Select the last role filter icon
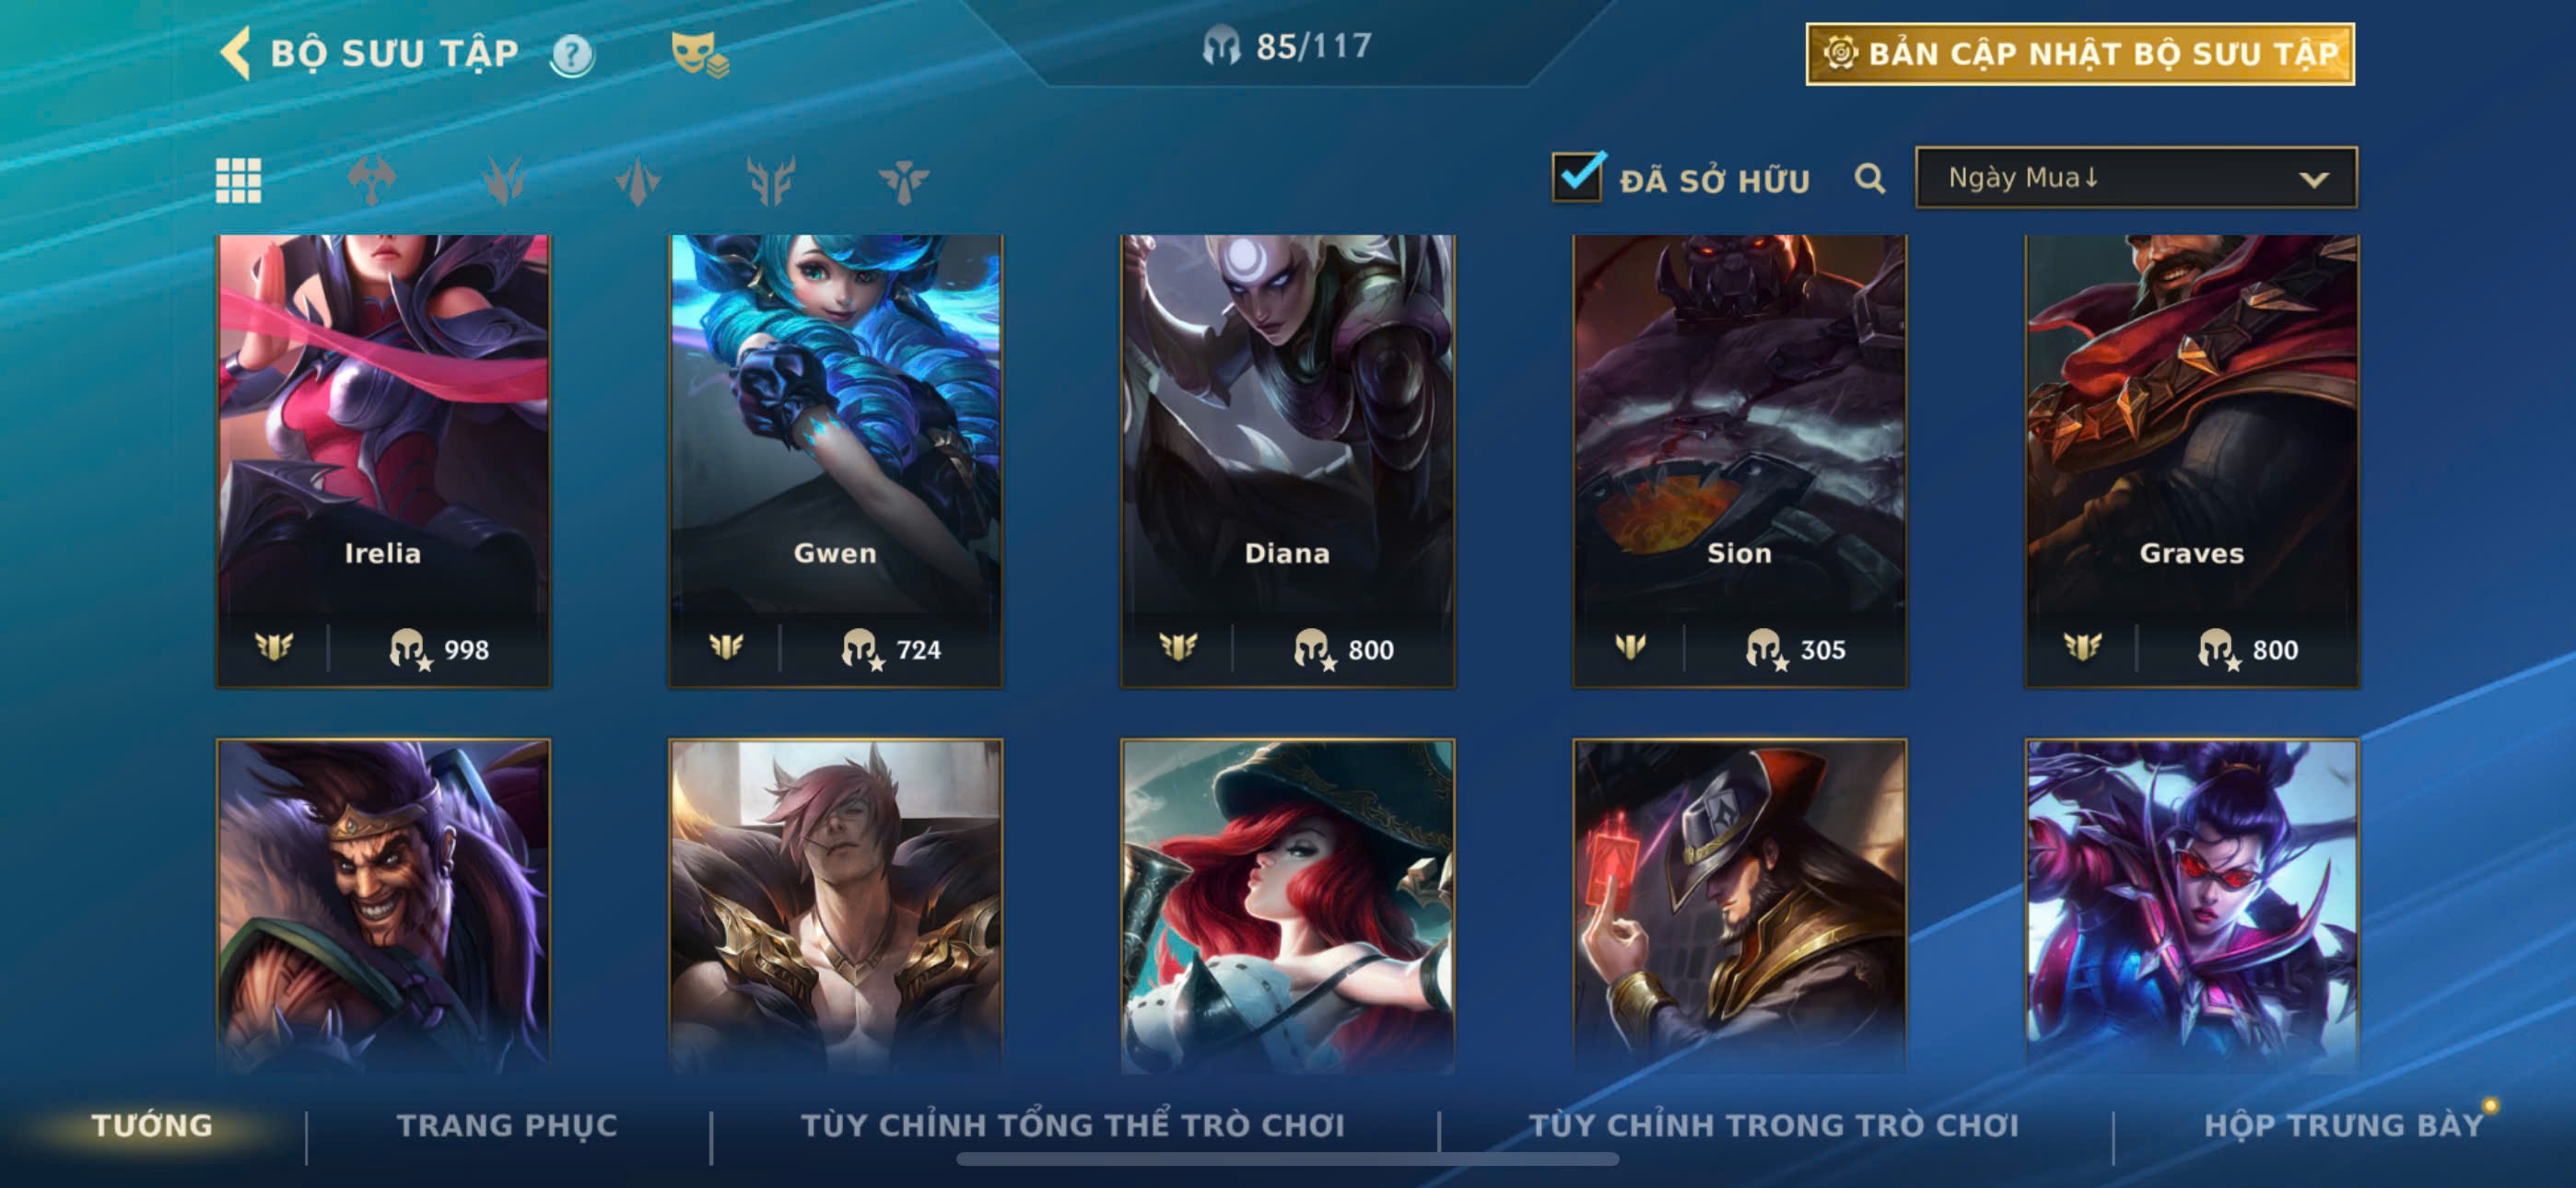 903,180
